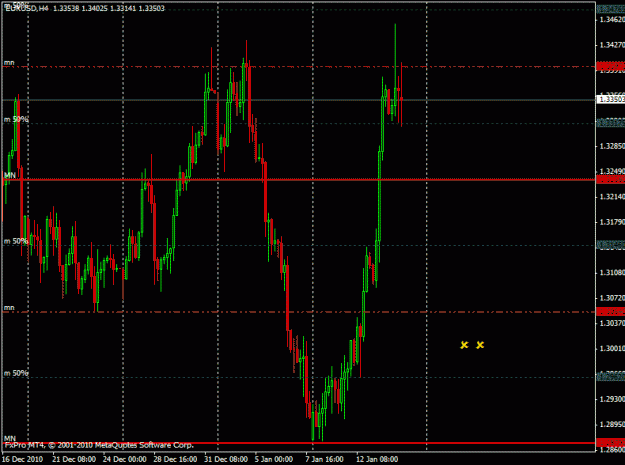Screen dimensions: 625x465
Task: Click the MN label on the solid red line near 1.32490
Action: point(10,175)
